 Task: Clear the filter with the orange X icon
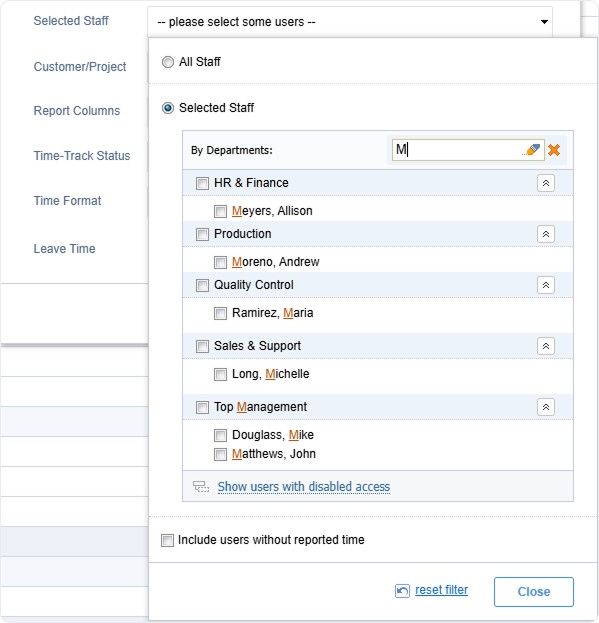554,150
